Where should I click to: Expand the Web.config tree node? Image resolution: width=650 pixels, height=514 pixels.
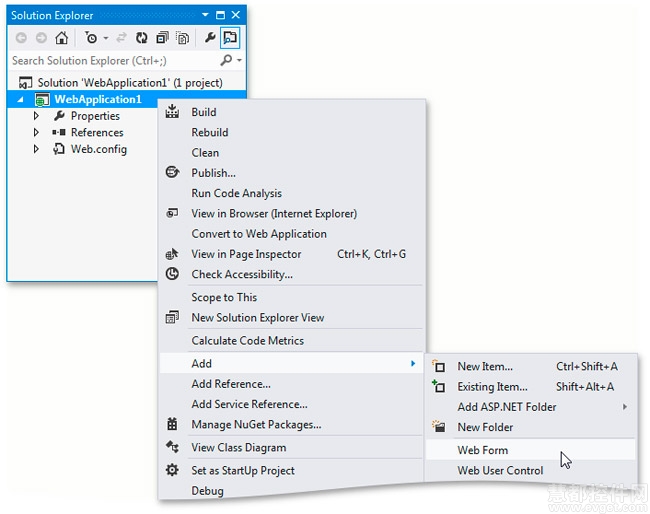(36, 149)
